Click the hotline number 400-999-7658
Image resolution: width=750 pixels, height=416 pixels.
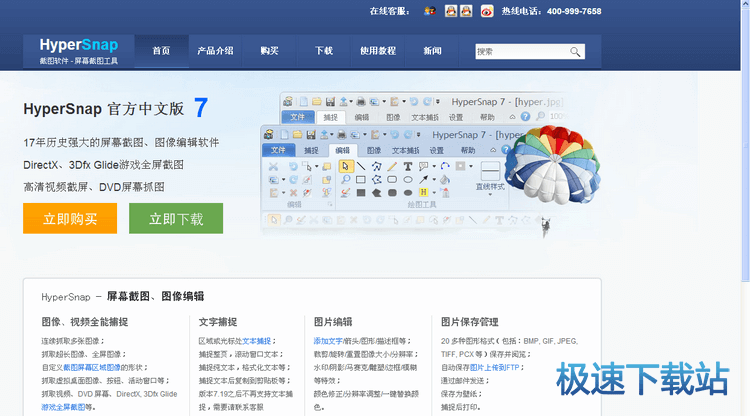click(574, 11)
